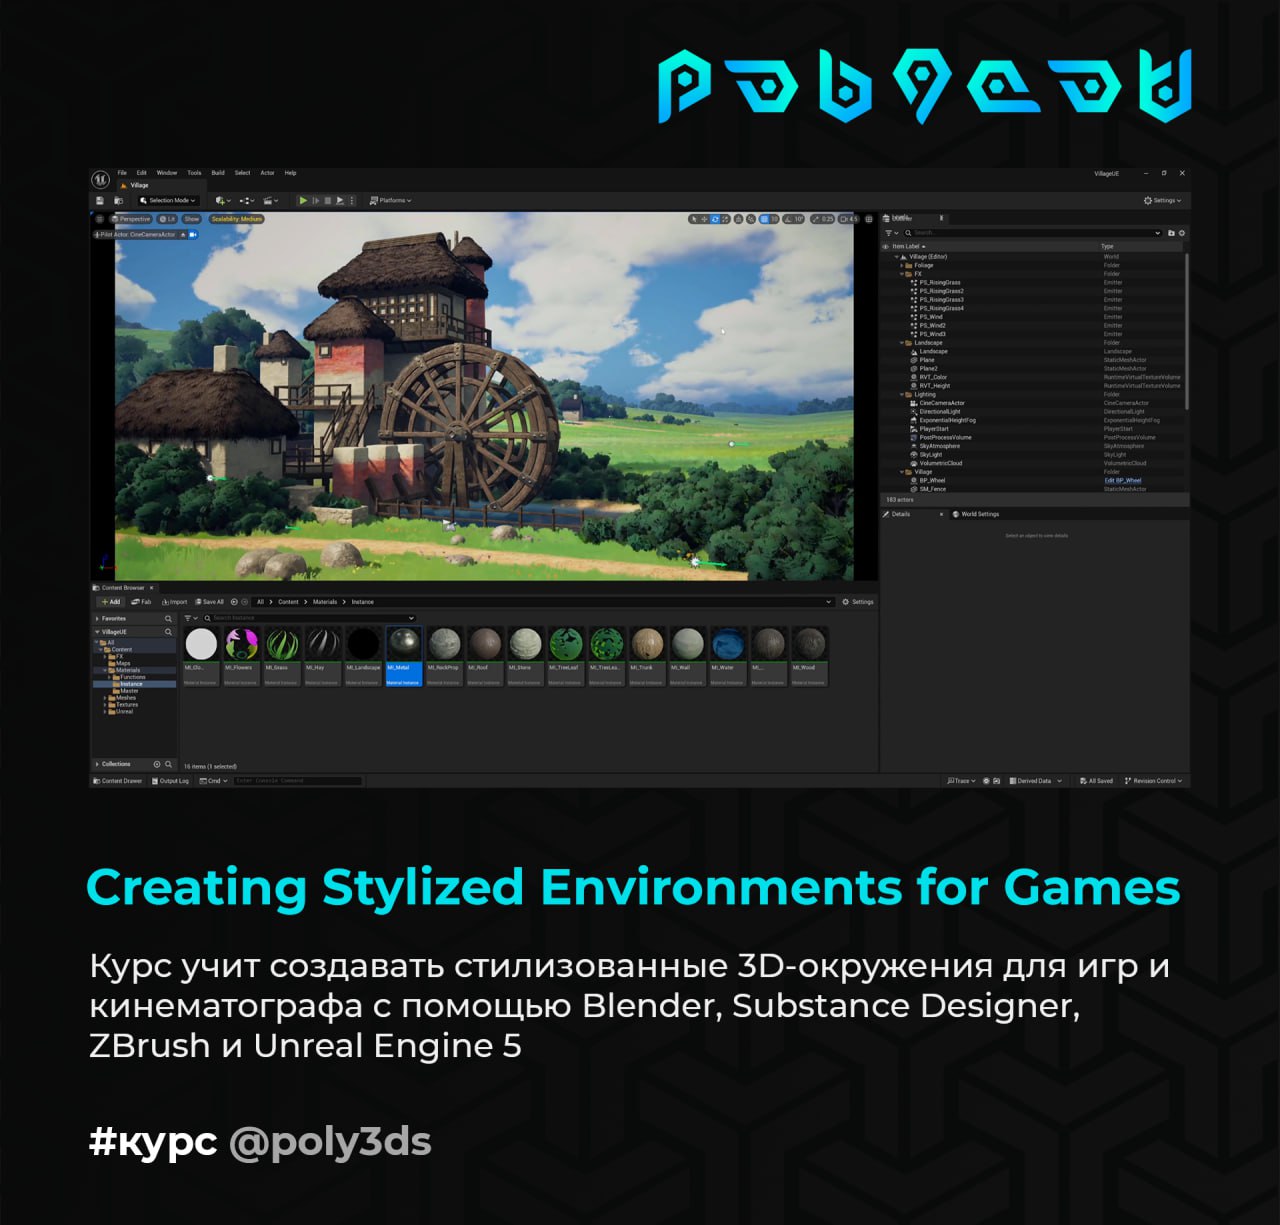1280x1225 pixels.
Task: Select the Textures folder in content tree
Action: 127,705
